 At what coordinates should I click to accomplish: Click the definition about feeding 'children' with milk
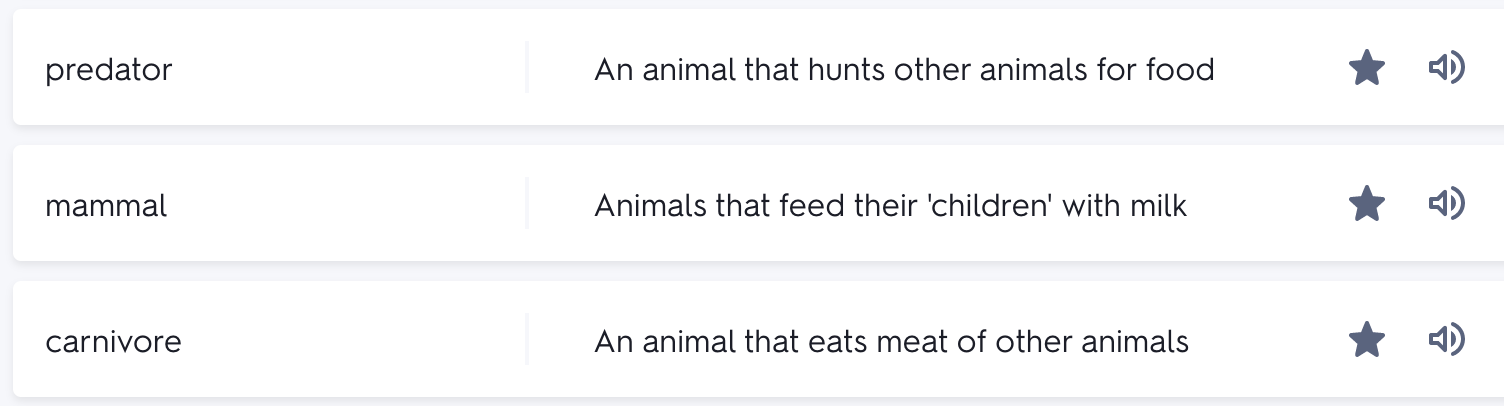pos(891,206)
